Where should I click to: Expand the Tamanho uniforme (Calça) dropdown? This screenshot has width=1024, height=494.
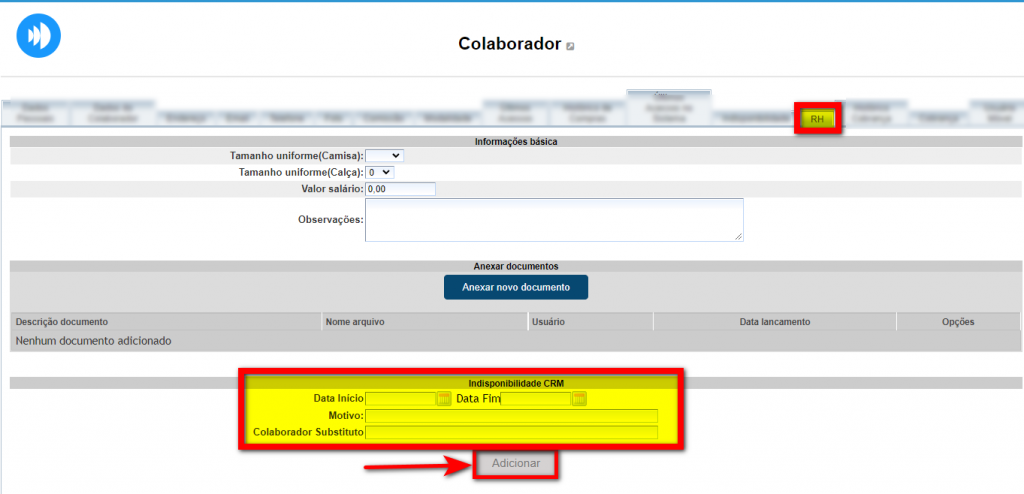379,172
